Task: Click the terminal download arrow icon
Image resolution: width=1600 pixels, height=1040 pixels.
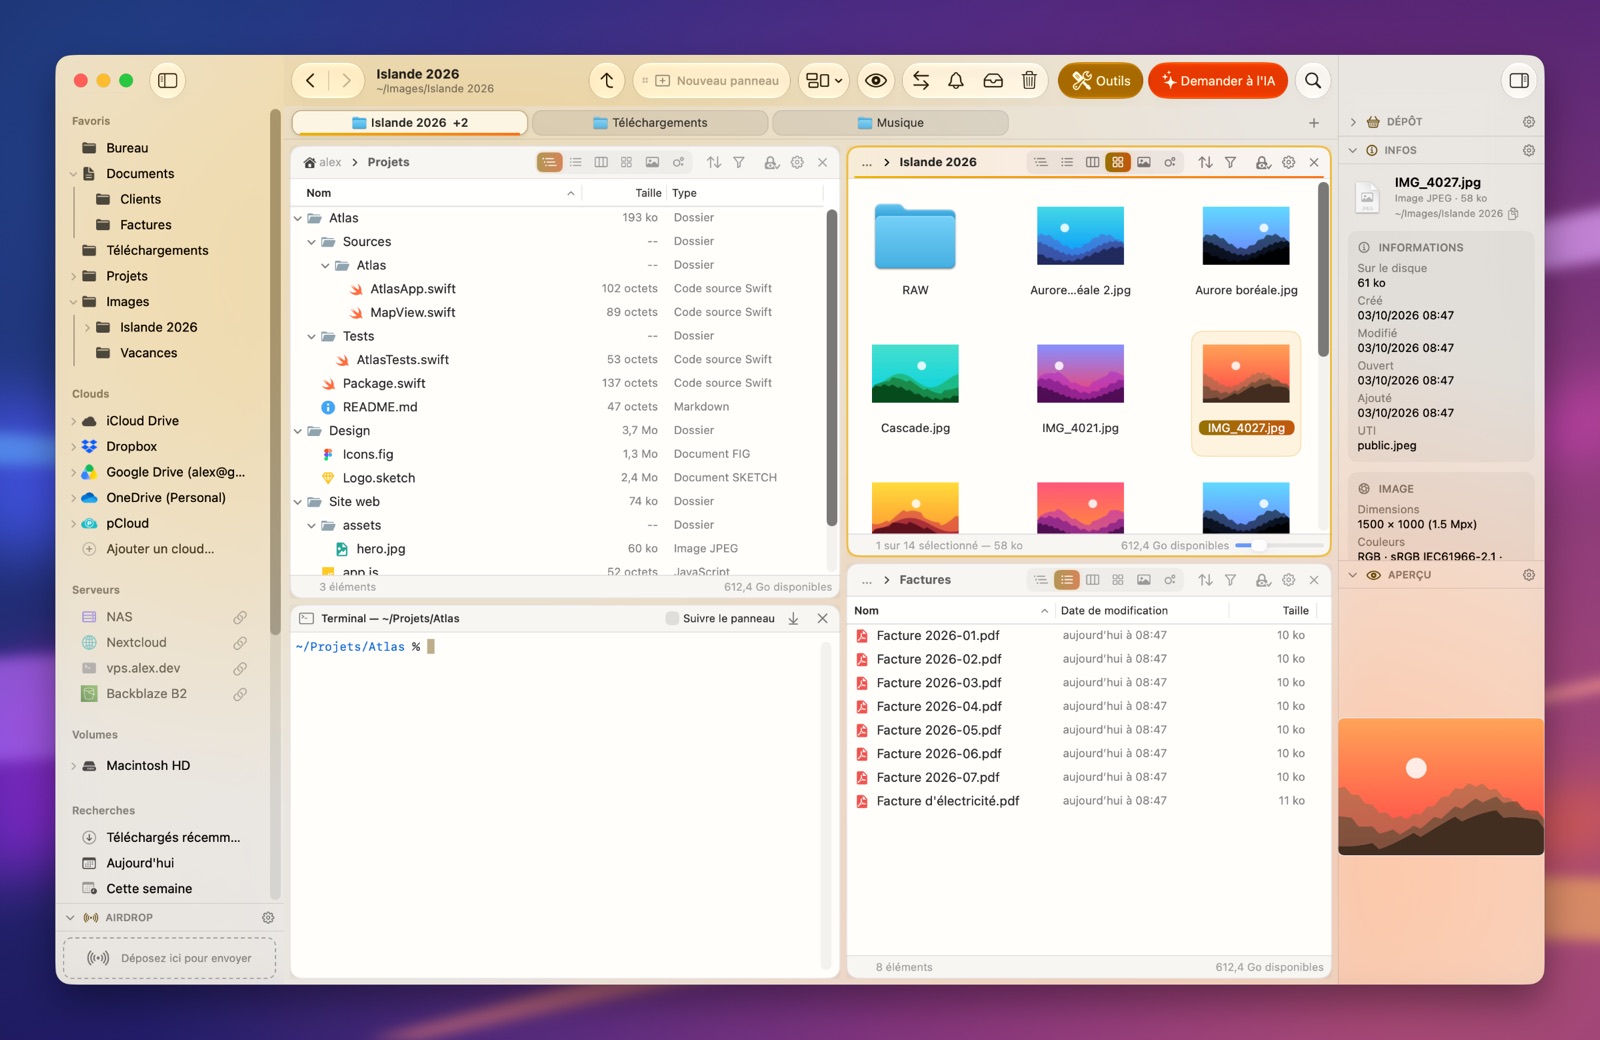Action: [793, 619]
